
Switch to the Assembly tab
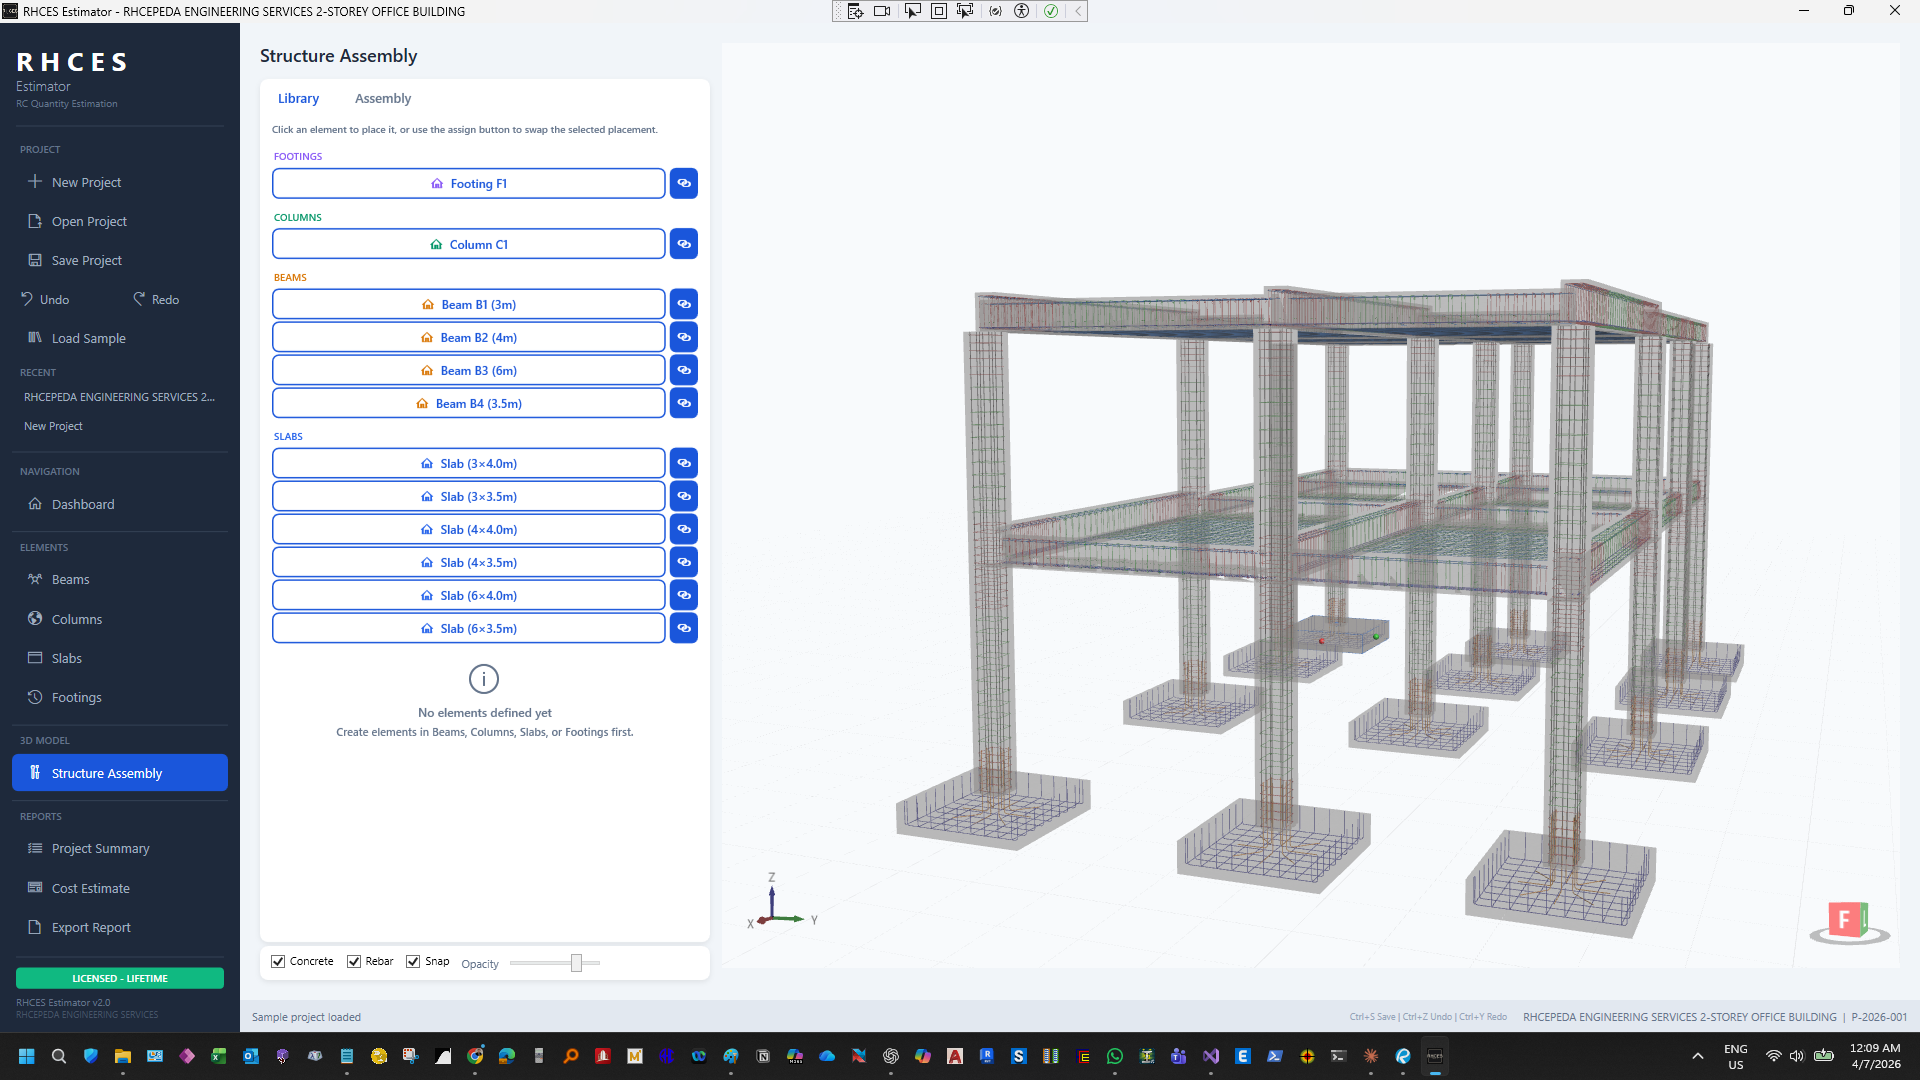coord(383,98)
